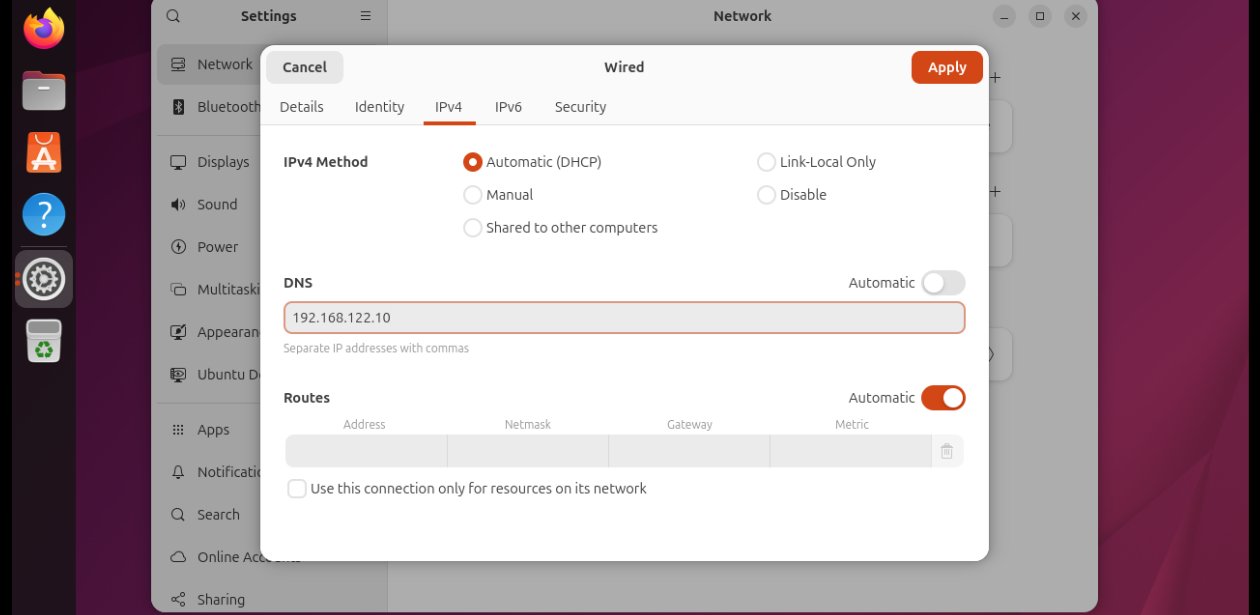Delete route row with trash icon
This screenshot has height=615, width=1260.
coord(946,452)
